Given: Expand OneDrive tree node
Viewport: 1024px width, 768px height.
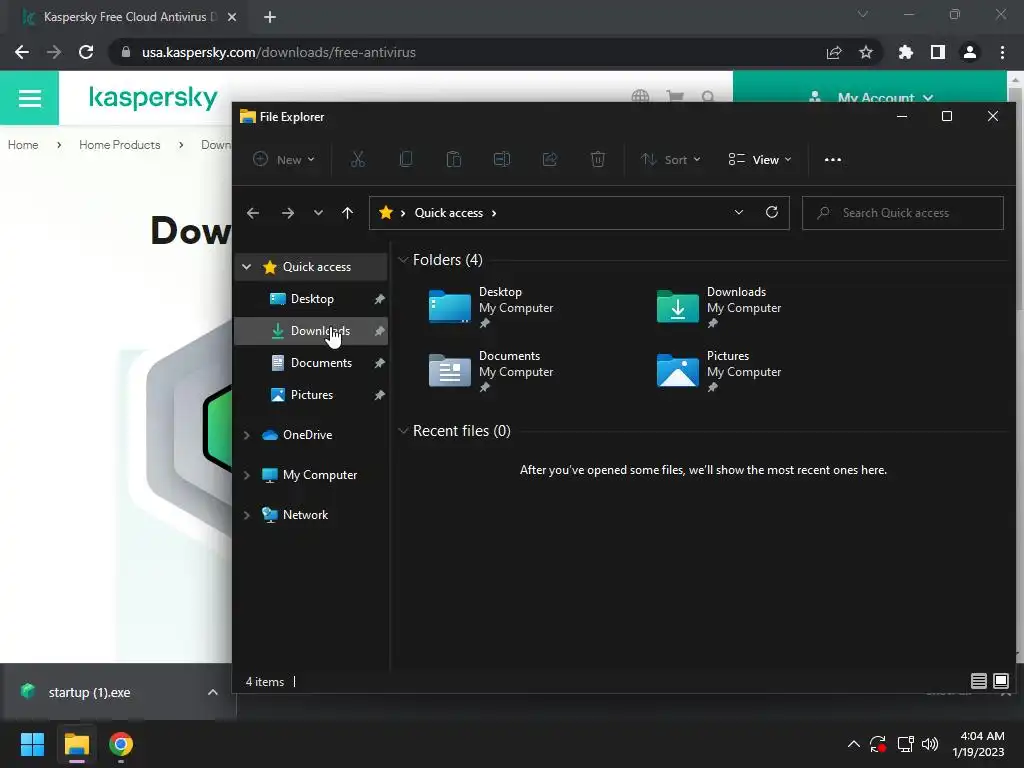Looking at the screenshot, I should click(x=246, y=435).
